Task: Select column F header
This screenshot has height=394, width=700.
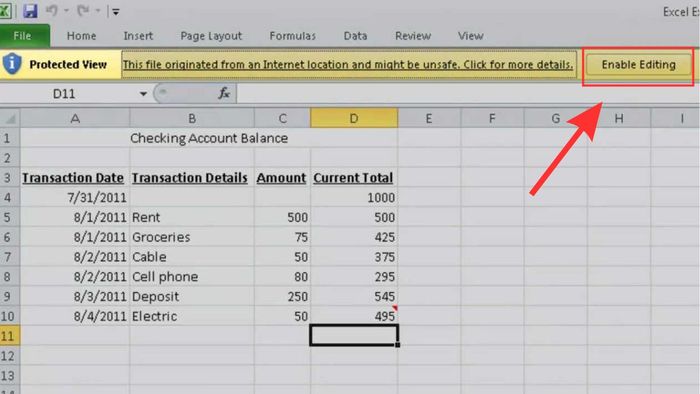Action: tap(492, 118)
